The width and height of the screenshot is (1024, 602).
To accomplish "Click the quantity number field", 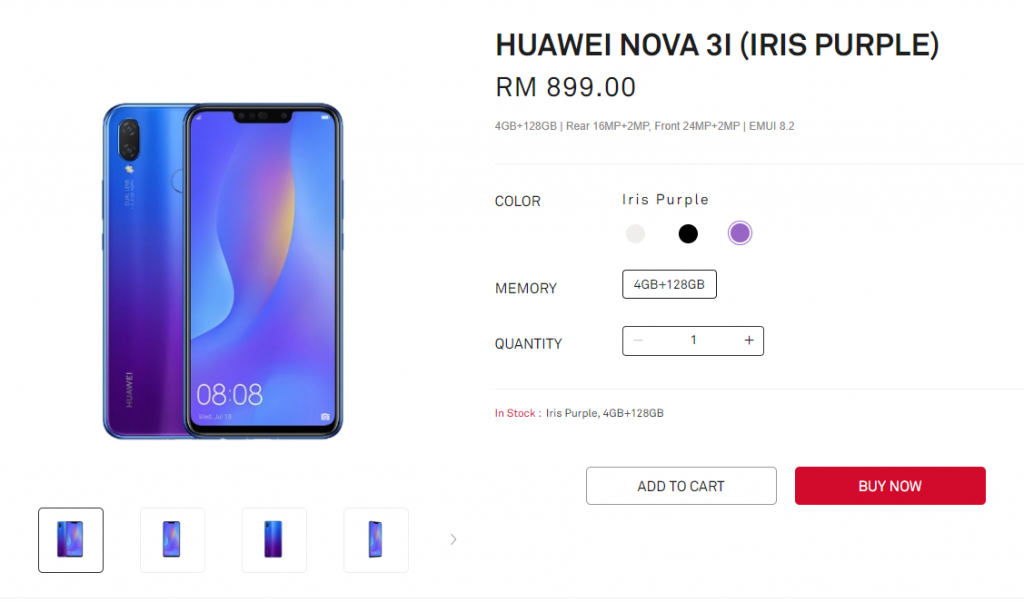I will (694, 340).
